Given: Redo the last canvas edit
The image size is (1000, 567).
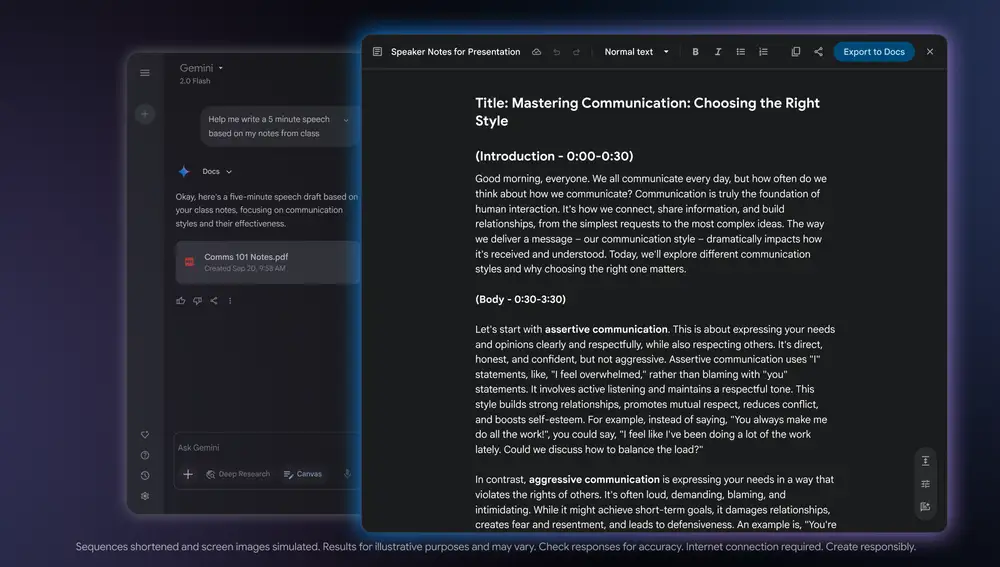Looking at the screenshot, I should point(577,52).
